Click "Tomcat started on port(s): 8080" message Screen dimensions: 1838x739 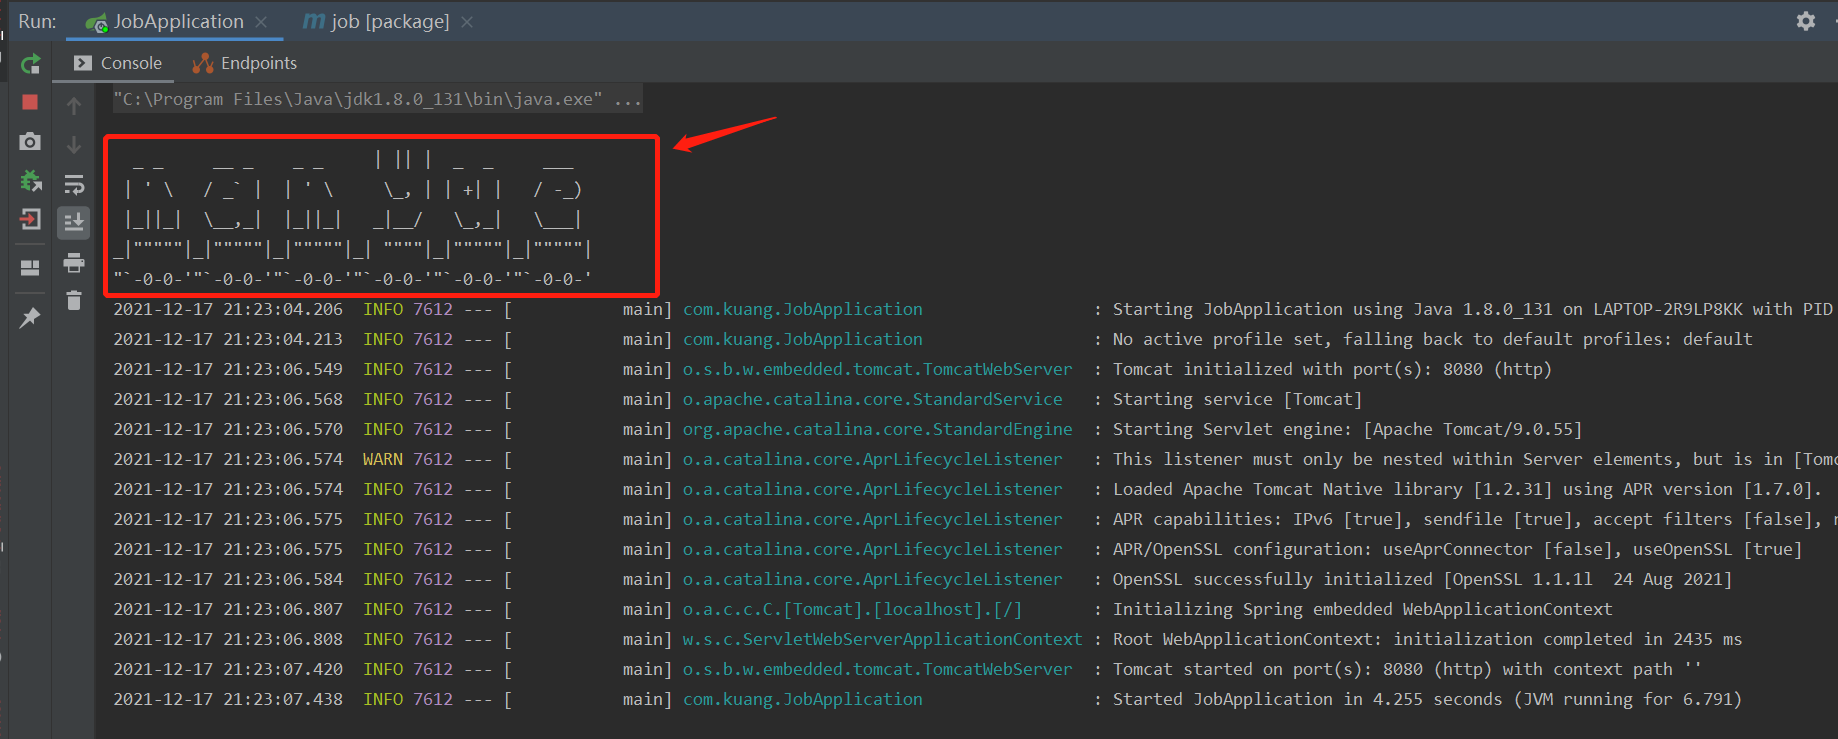pos(1408,669)
